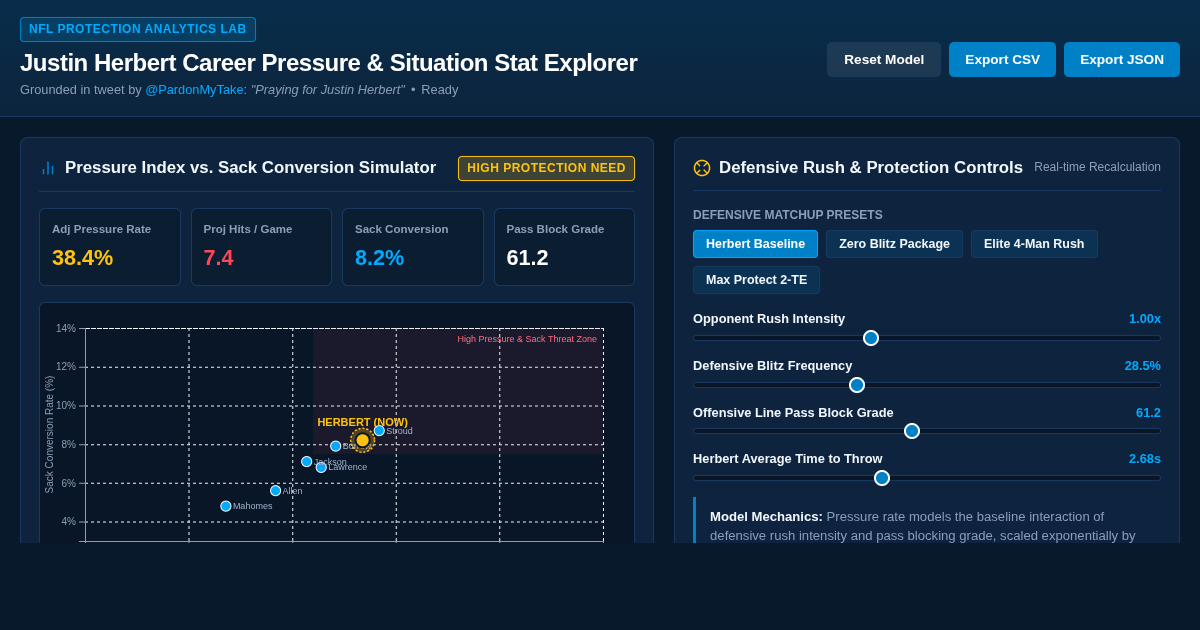The height and width of the screenshot is (630, 1200).
Task: Select the Stroud data point on the chart
Action: [379, 431]
